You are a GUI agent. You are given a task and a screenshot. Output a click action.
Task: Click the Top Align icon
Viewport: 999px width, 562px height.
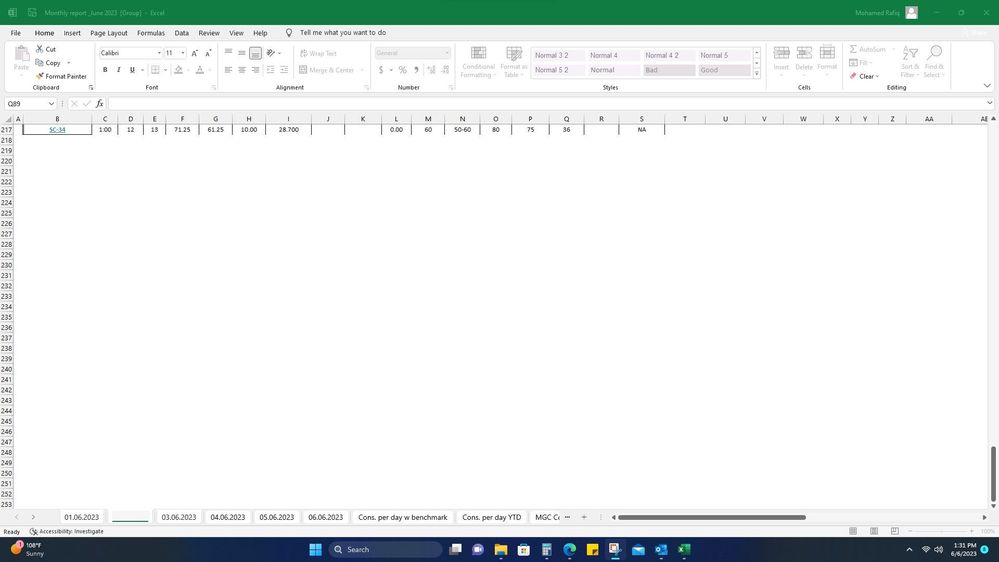click(x=228, y=53)
